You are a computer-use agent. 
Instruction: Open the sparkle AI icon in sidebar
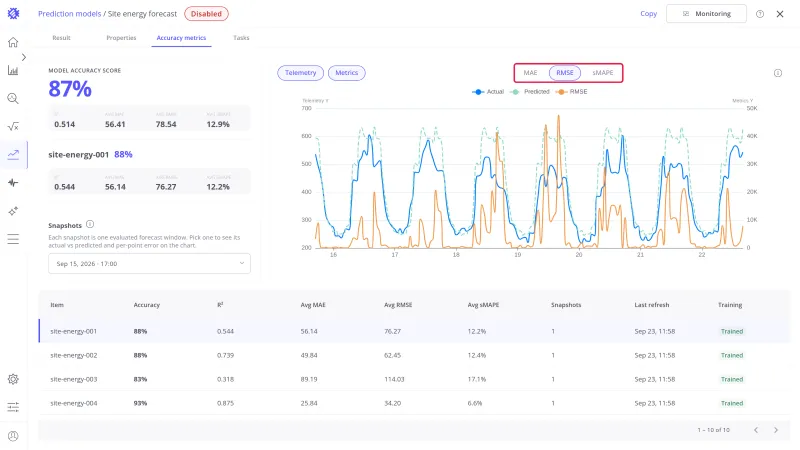click(x=13, y=211)
